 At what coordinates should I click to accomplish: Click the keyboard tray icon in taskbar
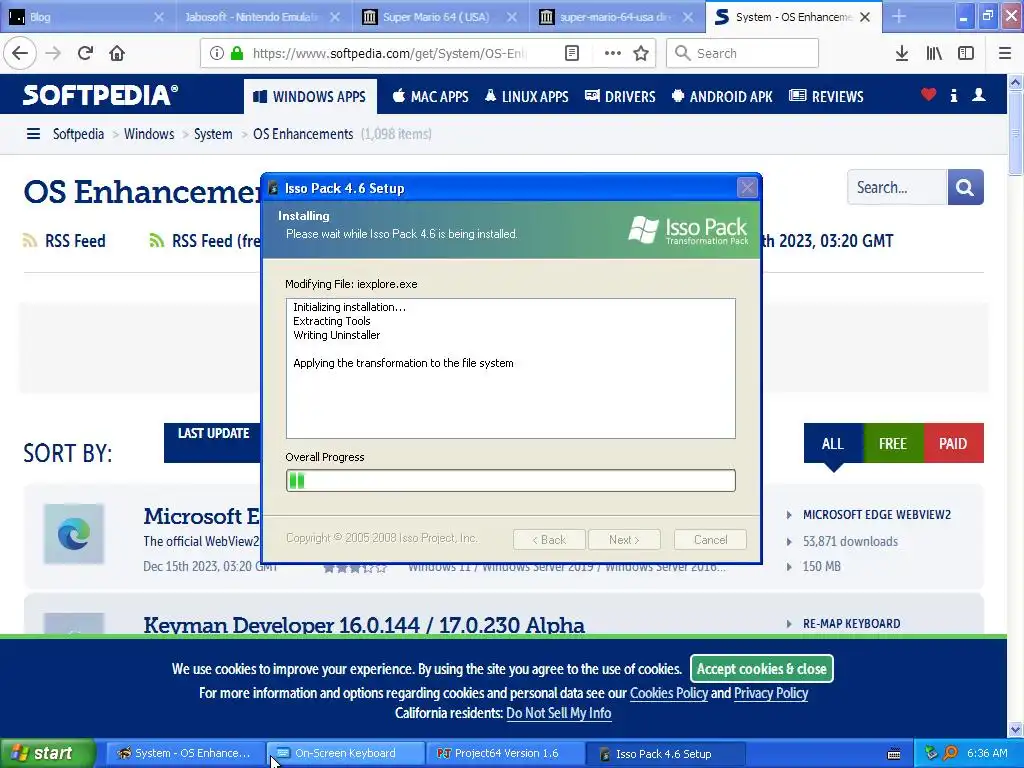894,754
